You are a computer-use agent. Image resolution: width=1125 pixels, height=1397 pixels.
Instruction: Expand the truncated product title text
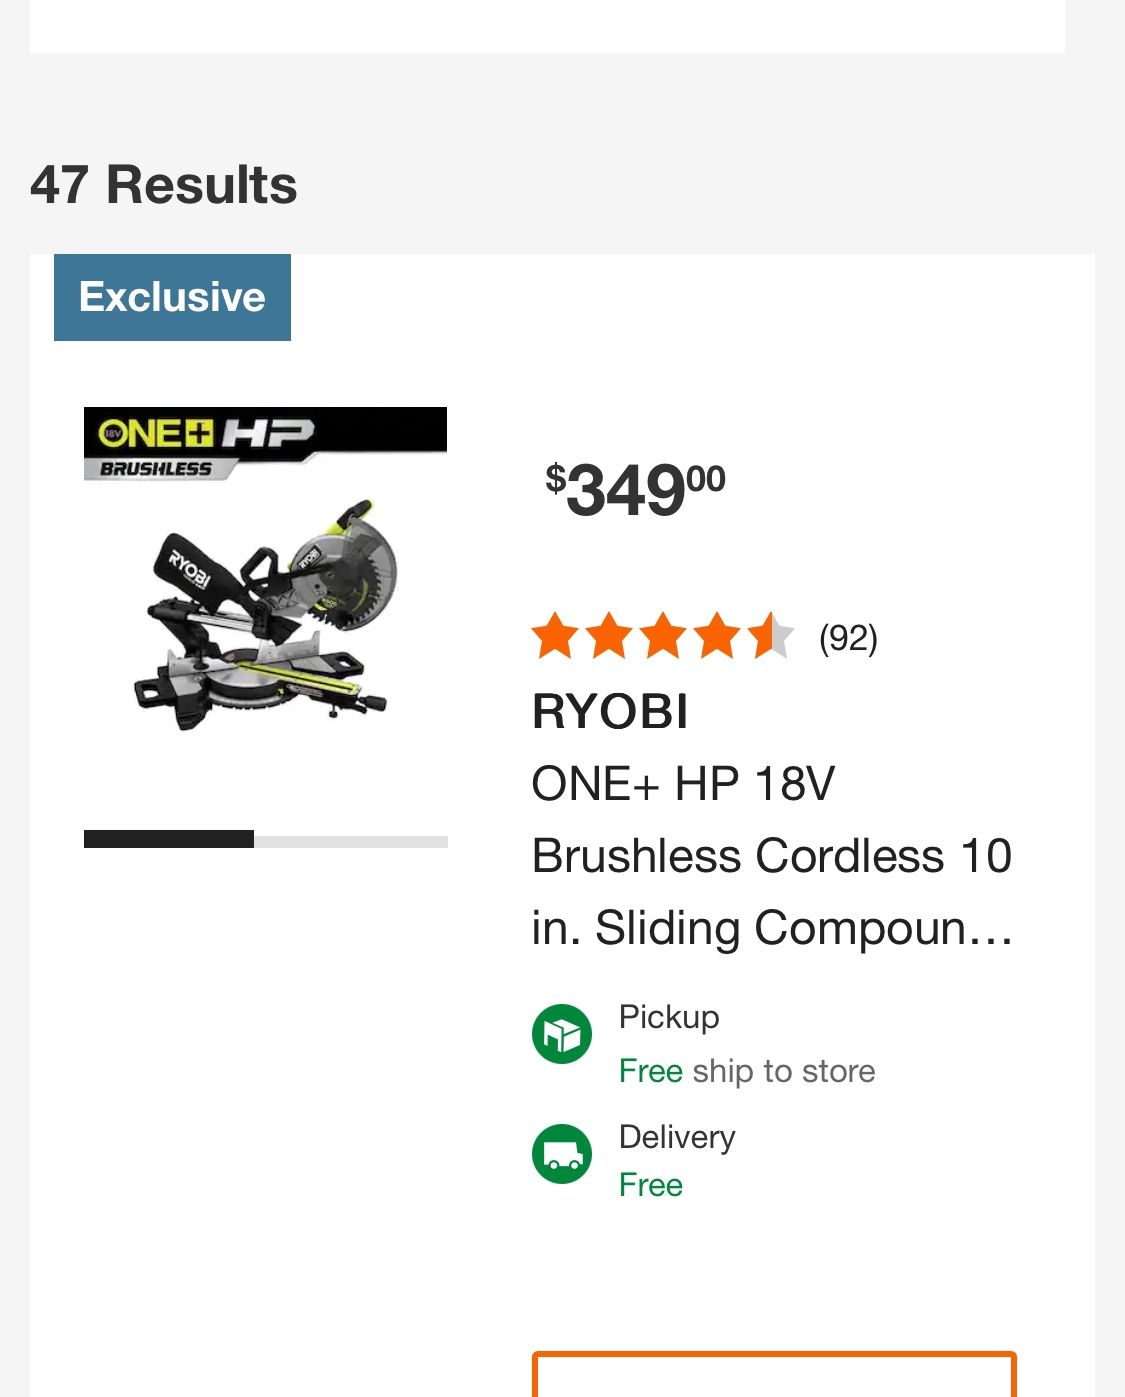(772, 927)
